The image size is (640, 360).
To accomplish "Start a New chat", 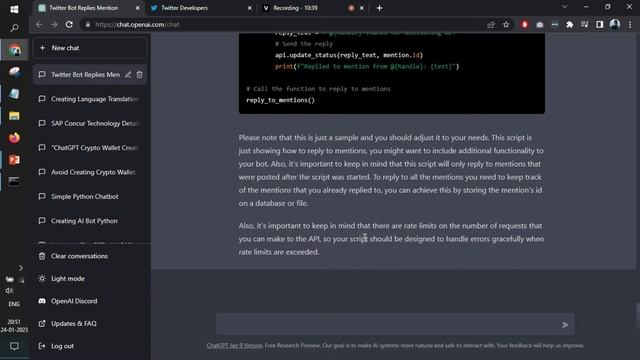I will (89, 48).
